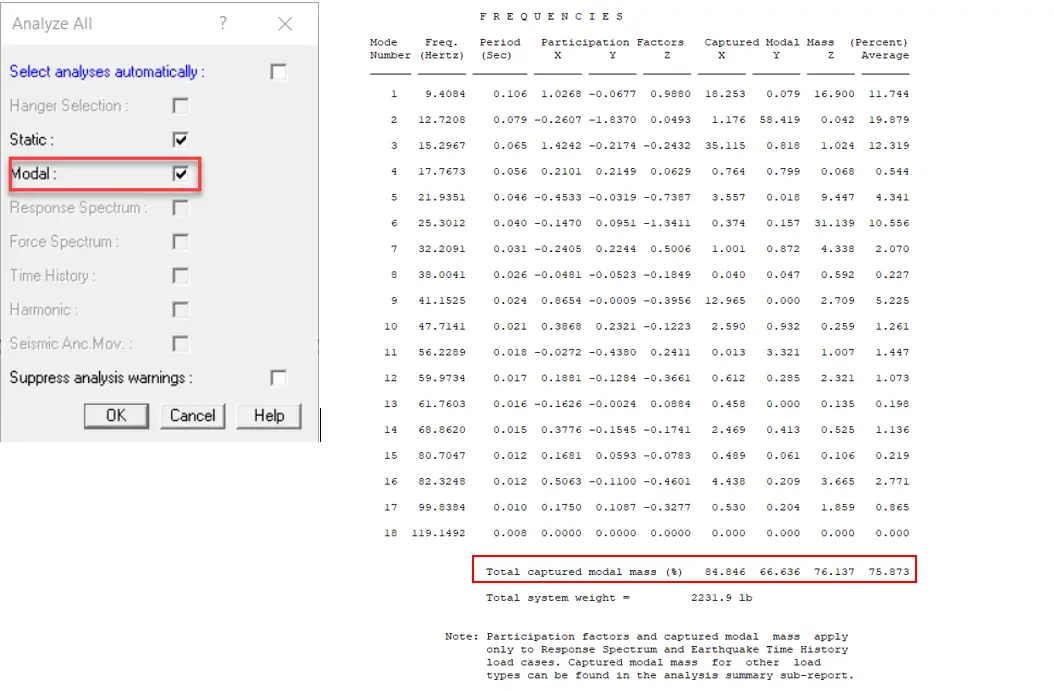Click the Analyze All dialog title
The image size is (1054, 691).
[52, 24]
